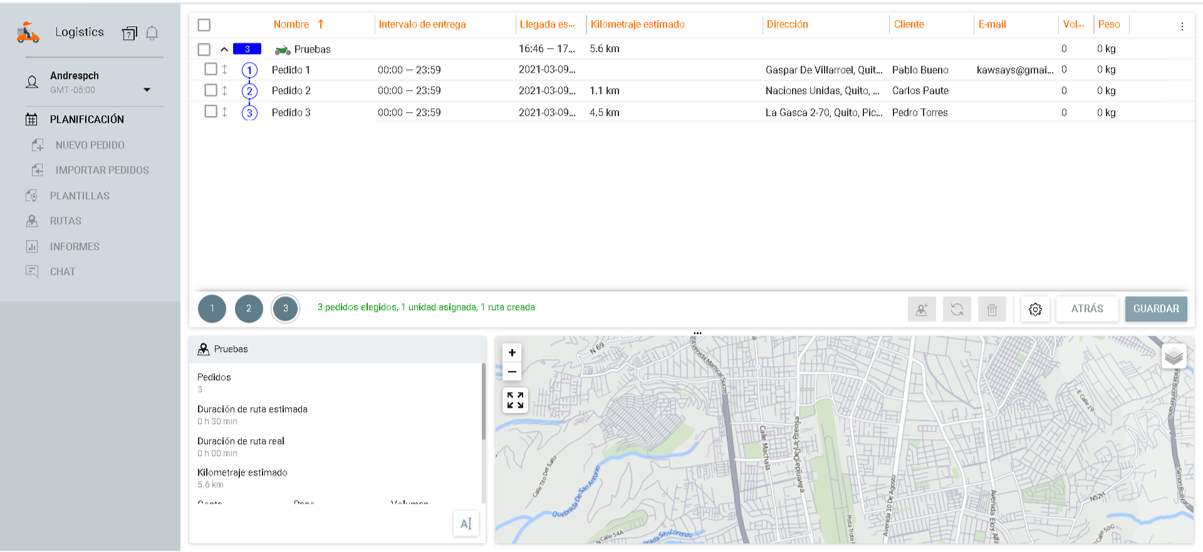Click the Intervalo de entrega column header
This screenshot has height=552, width=1203.
(422, 24)
